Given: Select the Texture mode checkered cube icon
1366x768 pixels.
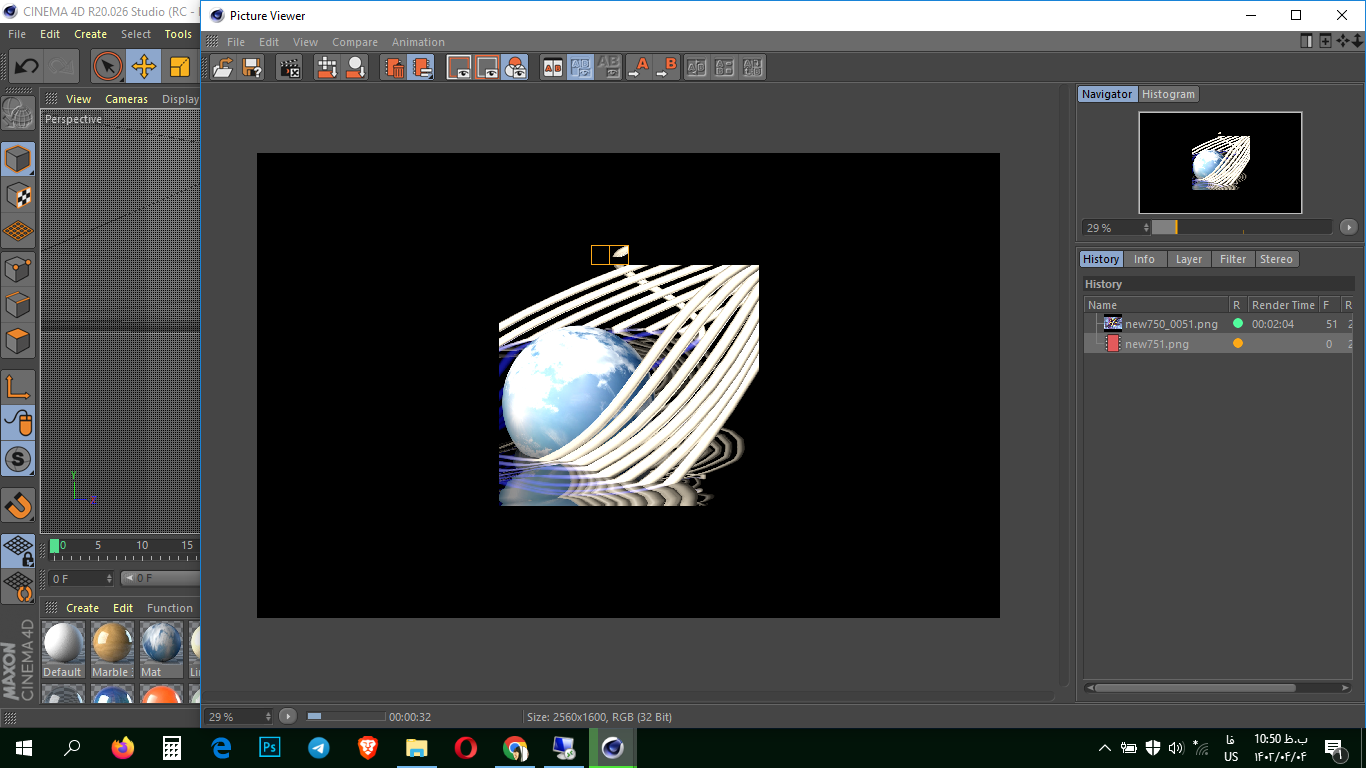Looking at the screenshot, I should (18, 195).
